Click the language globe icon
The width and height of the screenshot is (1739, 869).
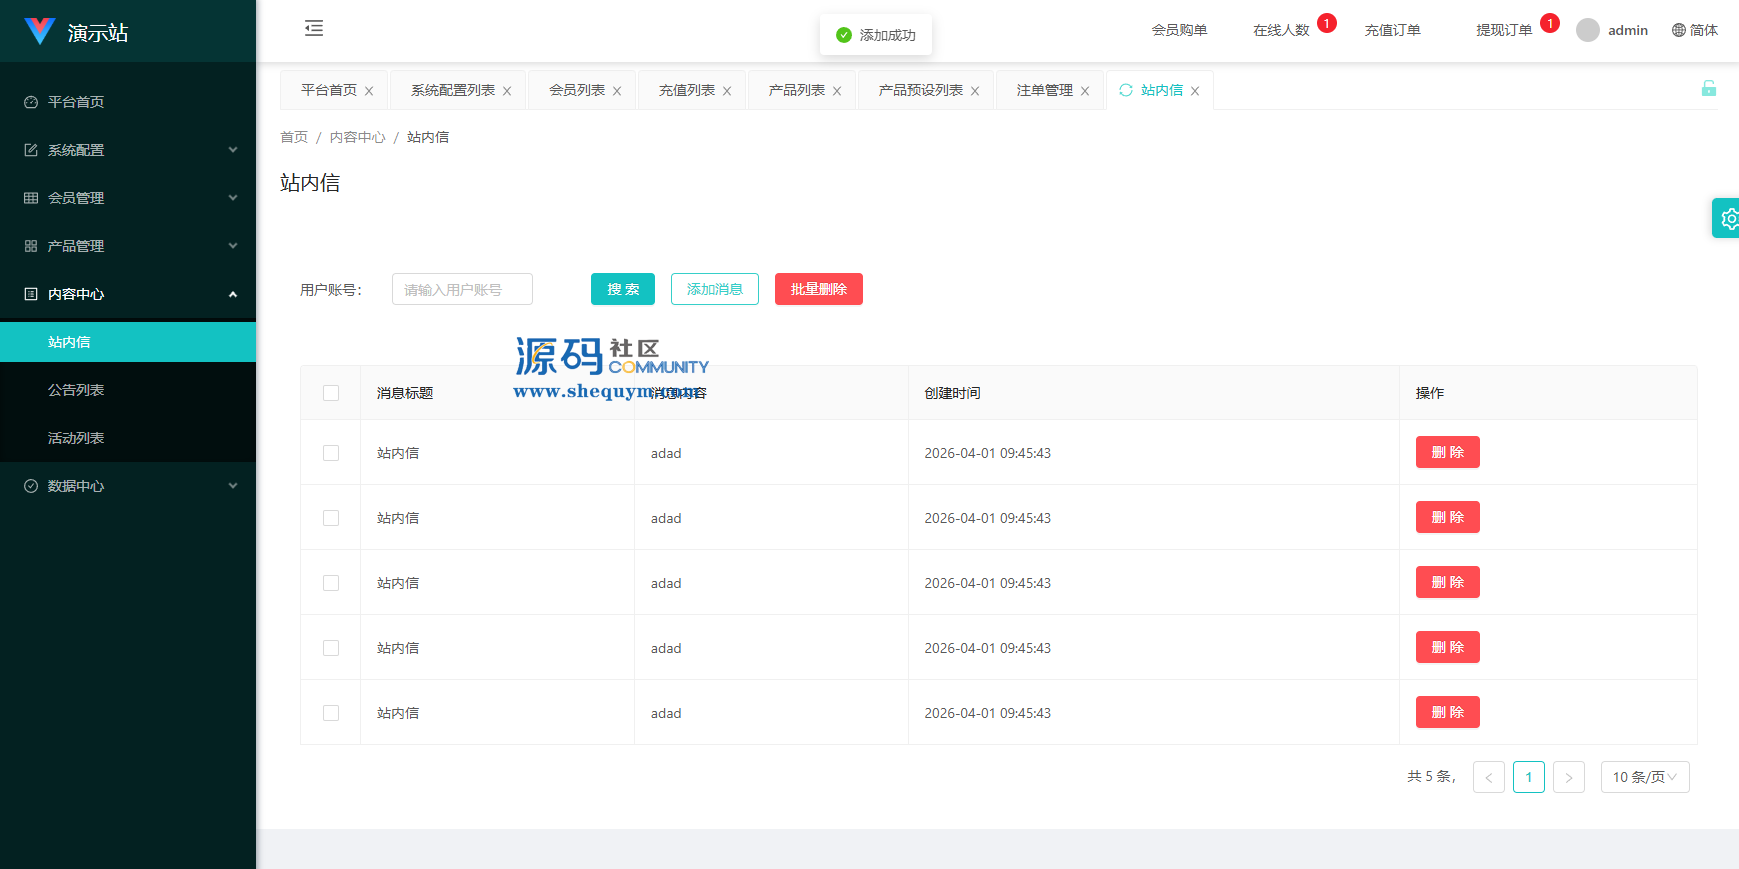coord(1678,30)
